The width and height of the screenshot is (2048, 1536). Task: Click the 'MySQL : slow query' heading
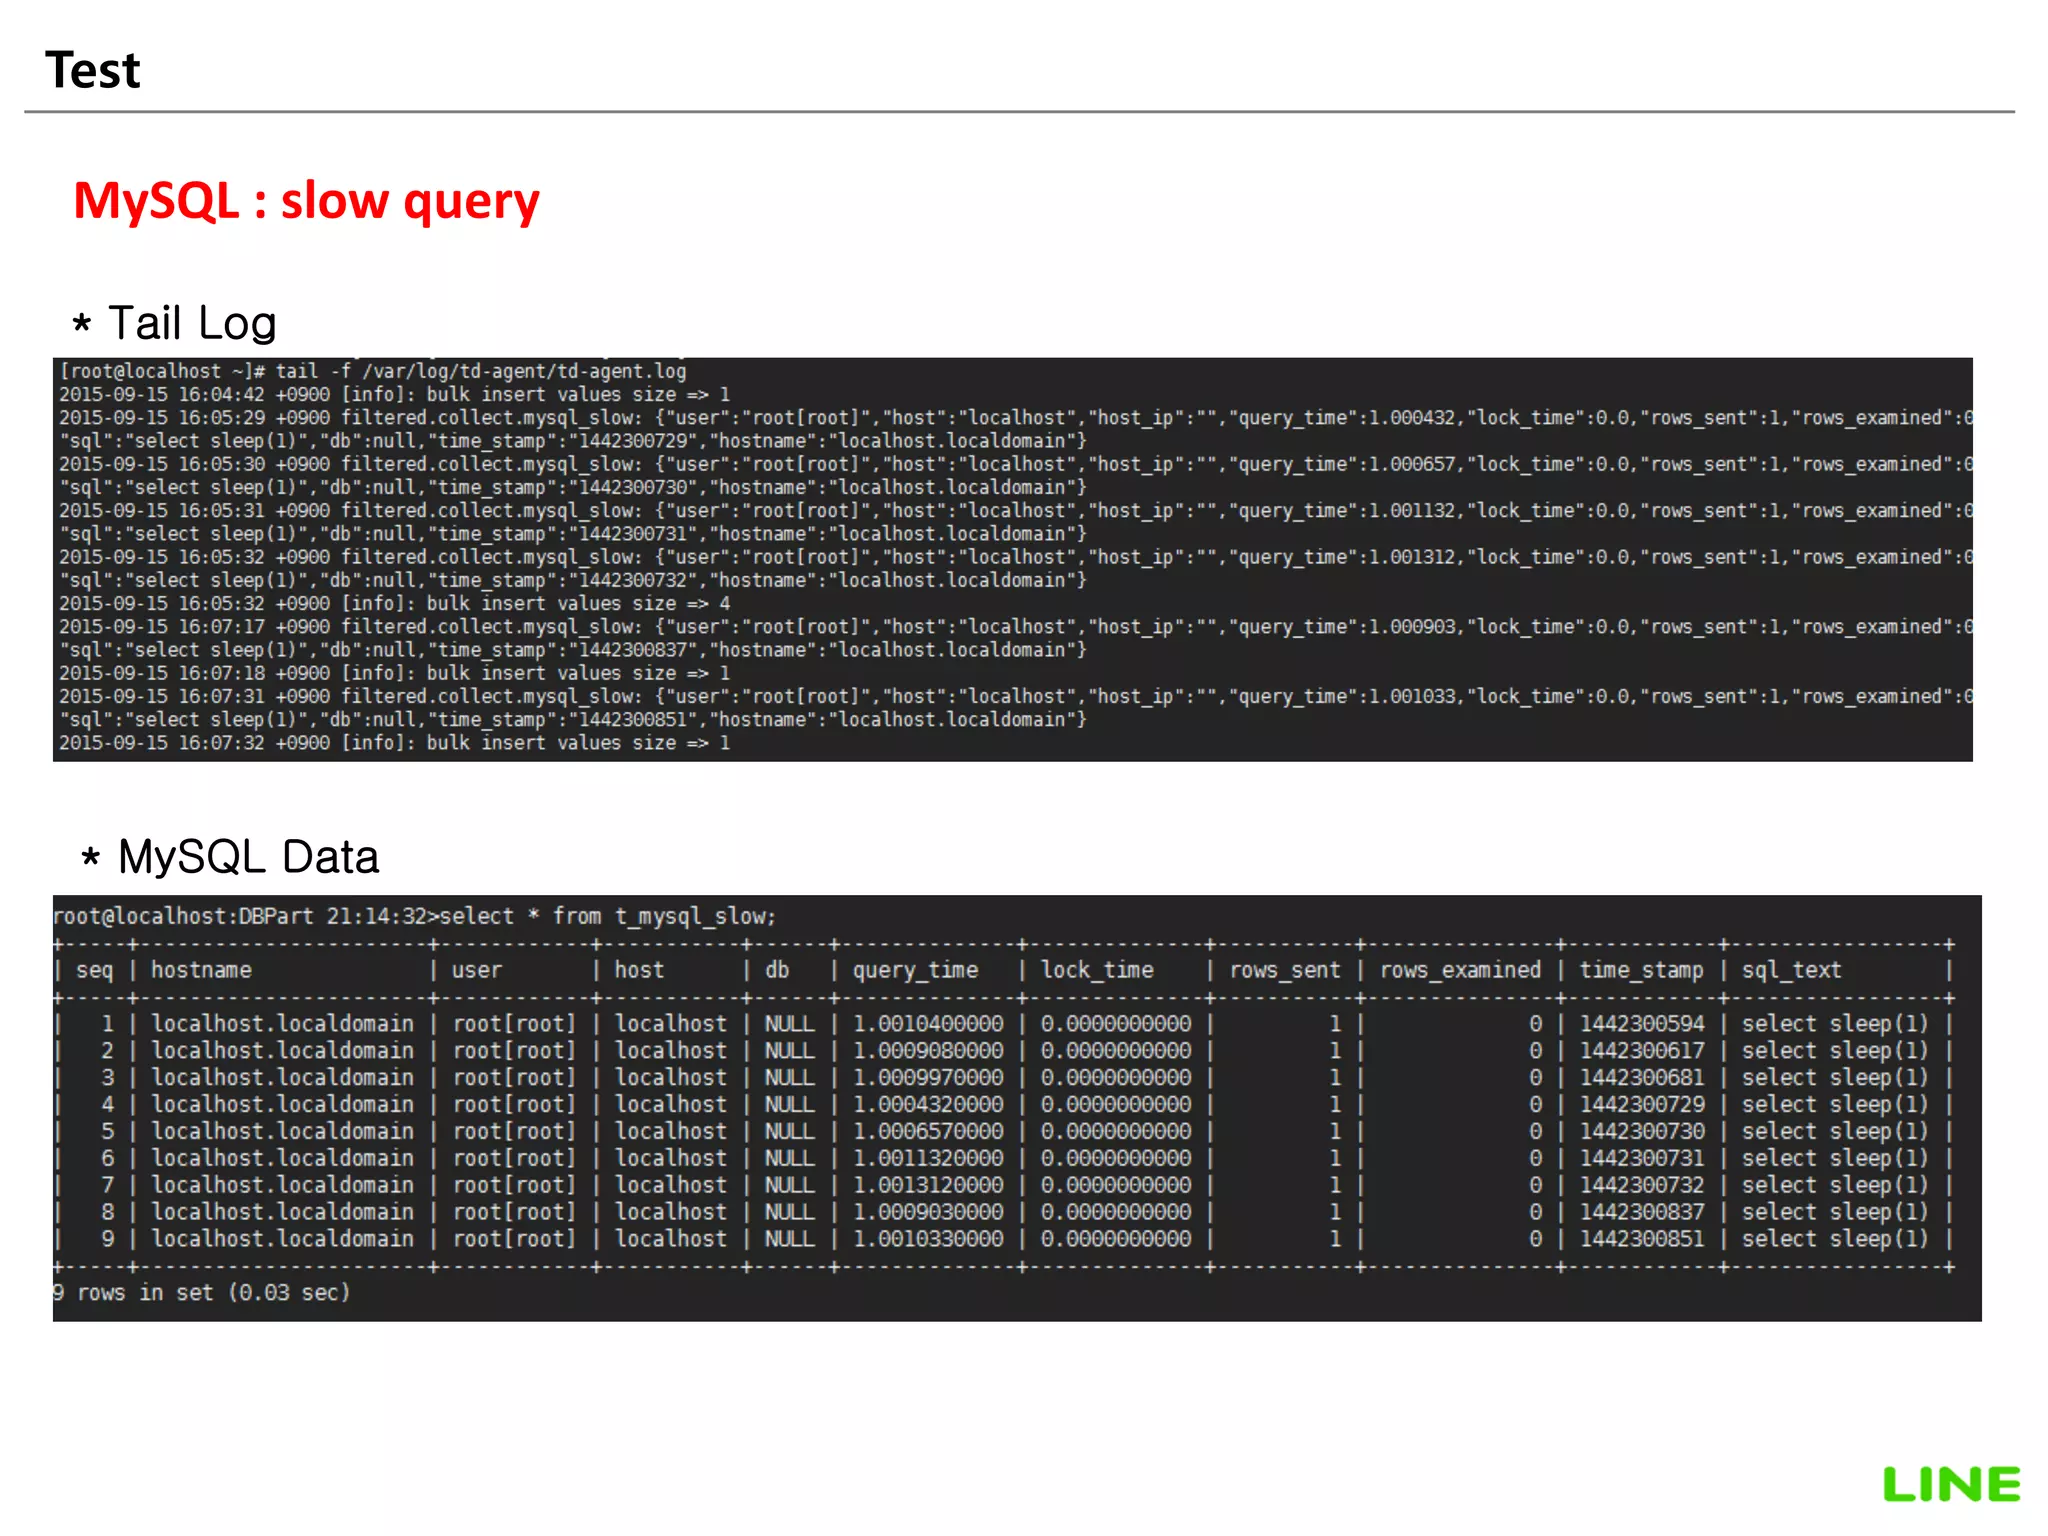[x=306, y=201]
